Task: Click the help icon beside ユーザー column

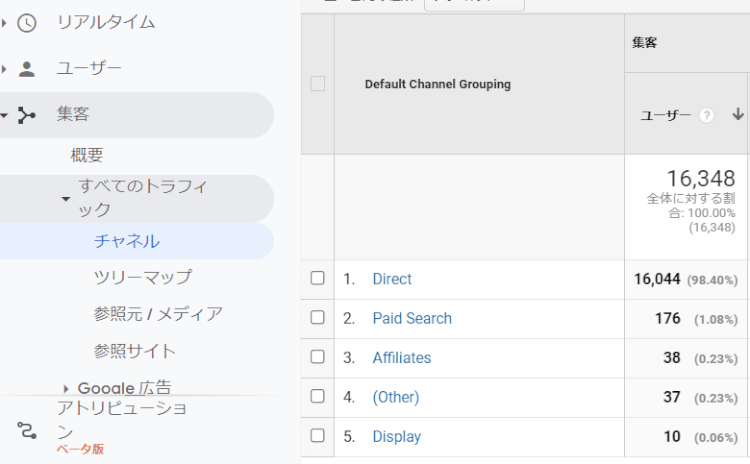Action: [706, 115]
